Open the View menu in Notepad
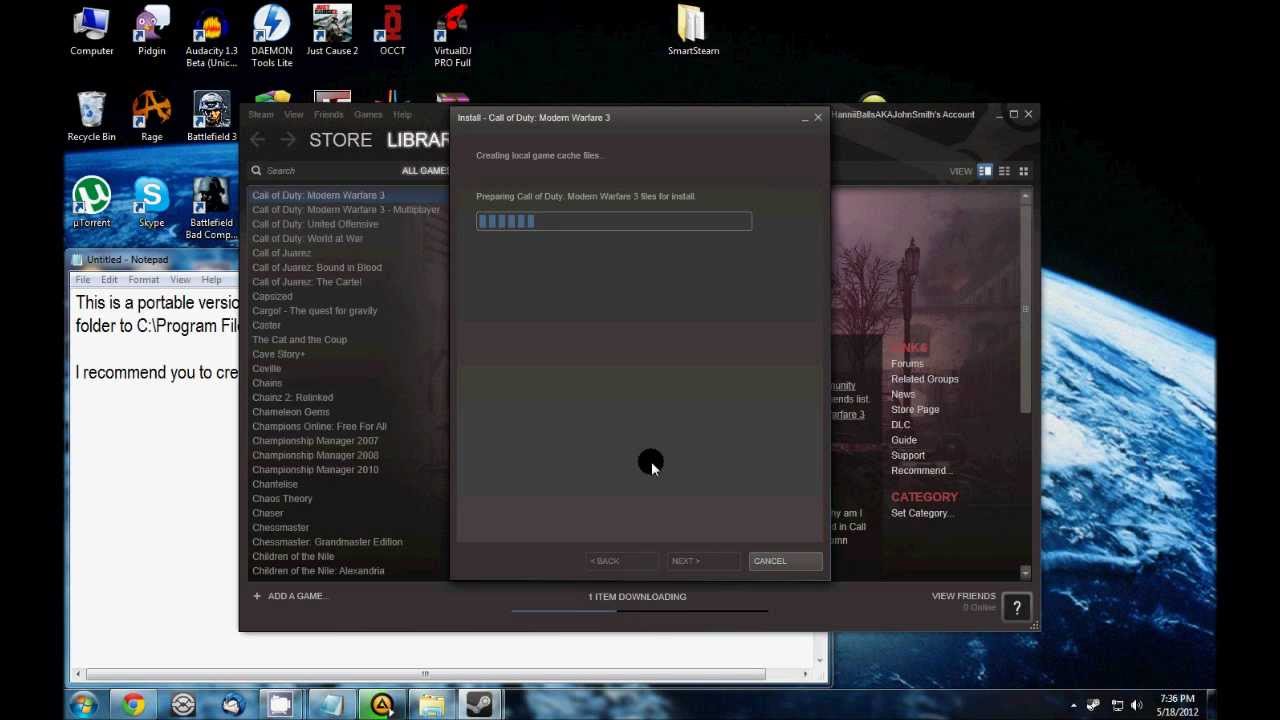Screen dimensions: 1280x720 [180, 280]
